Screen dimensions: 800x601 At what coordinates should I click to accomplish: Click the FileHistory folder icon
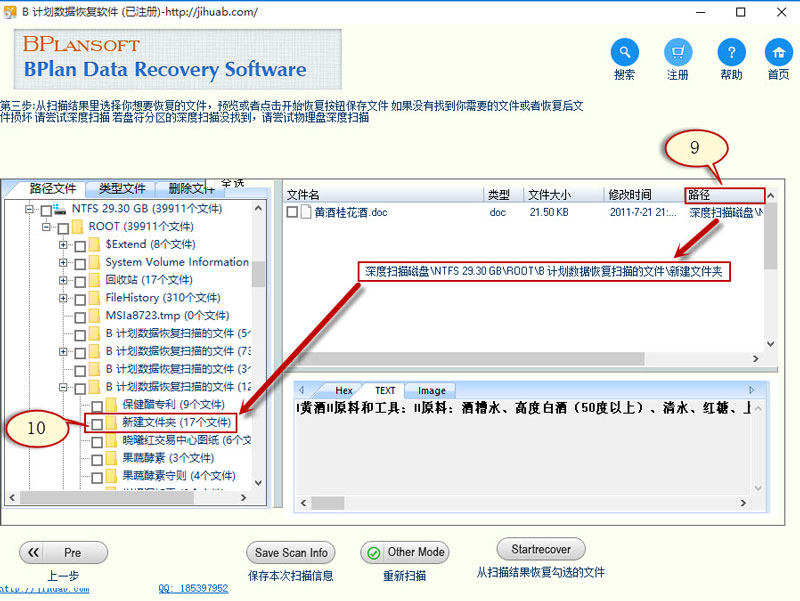pyautogui.click(x=95, y=298)
